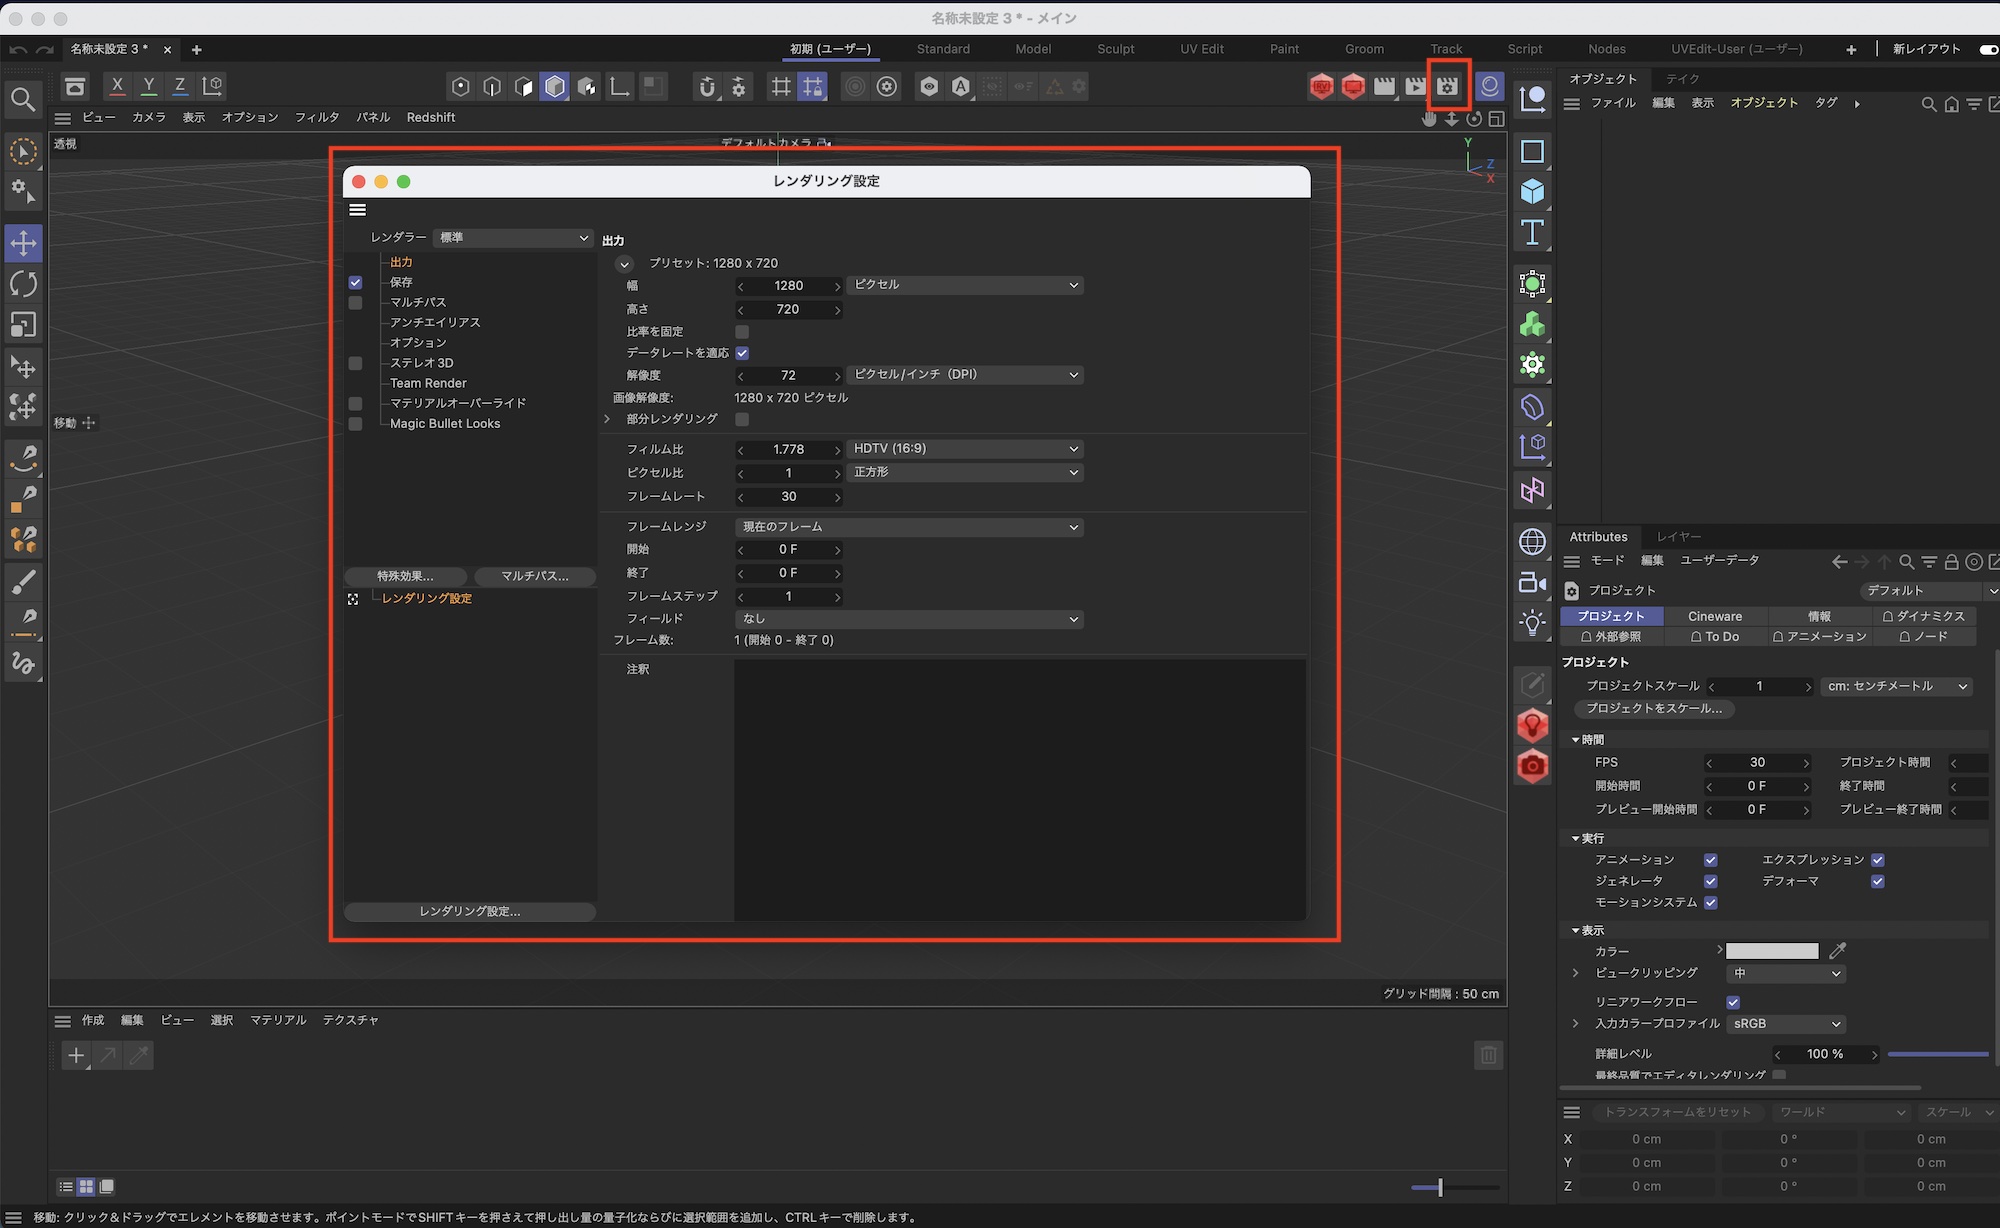Enable the 比率を固定 checkbox
Image resolution: width=2000 pixels, height=1228 pixels.
tap(742, 332)
